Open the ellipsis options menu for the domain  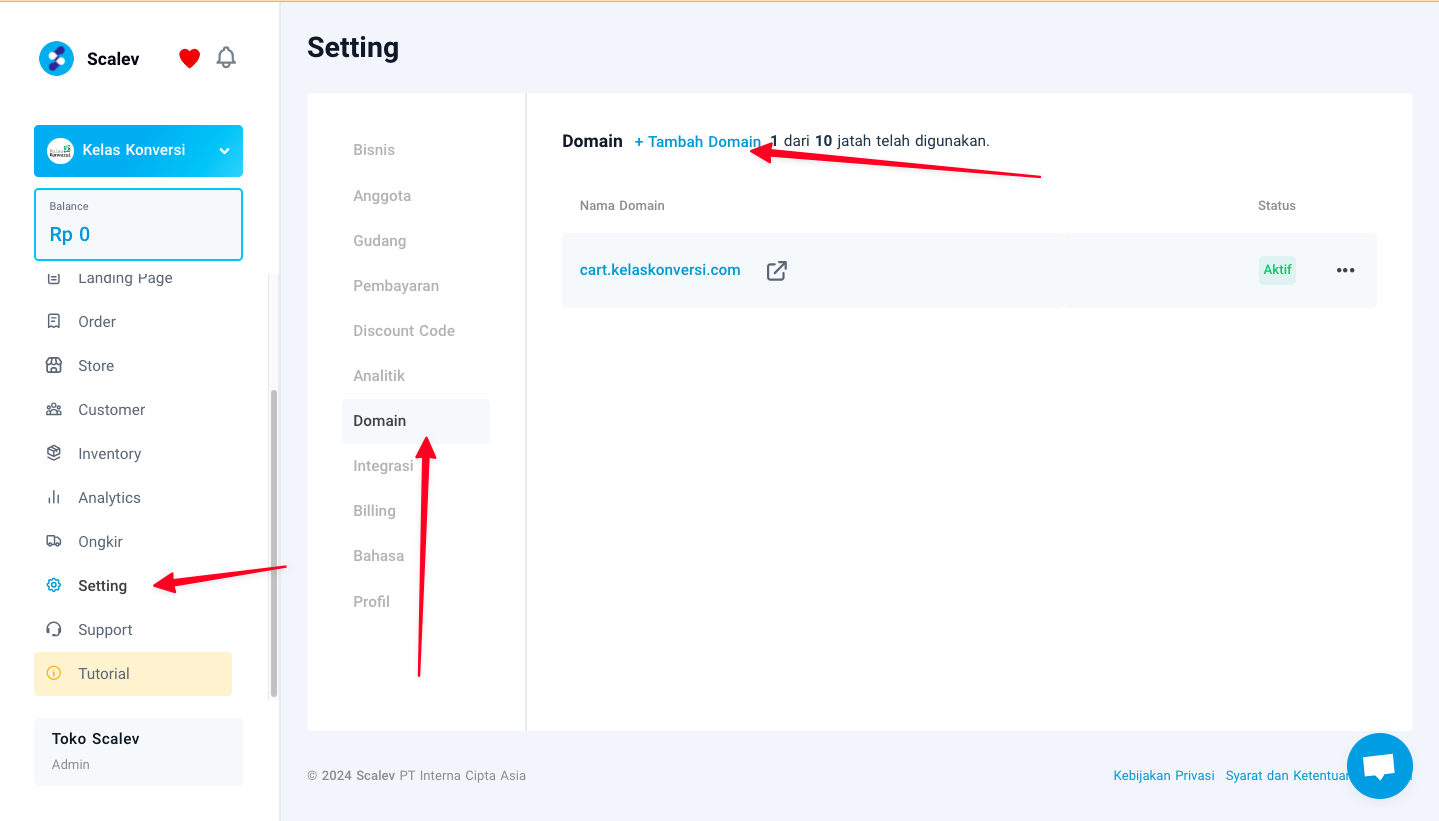pos(1345,270)
